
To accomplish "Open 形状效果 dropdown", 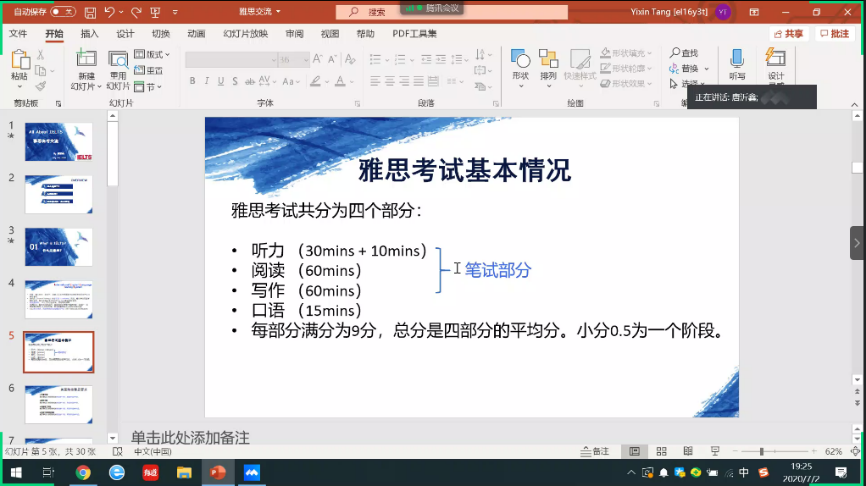I will tap(626, 83).
